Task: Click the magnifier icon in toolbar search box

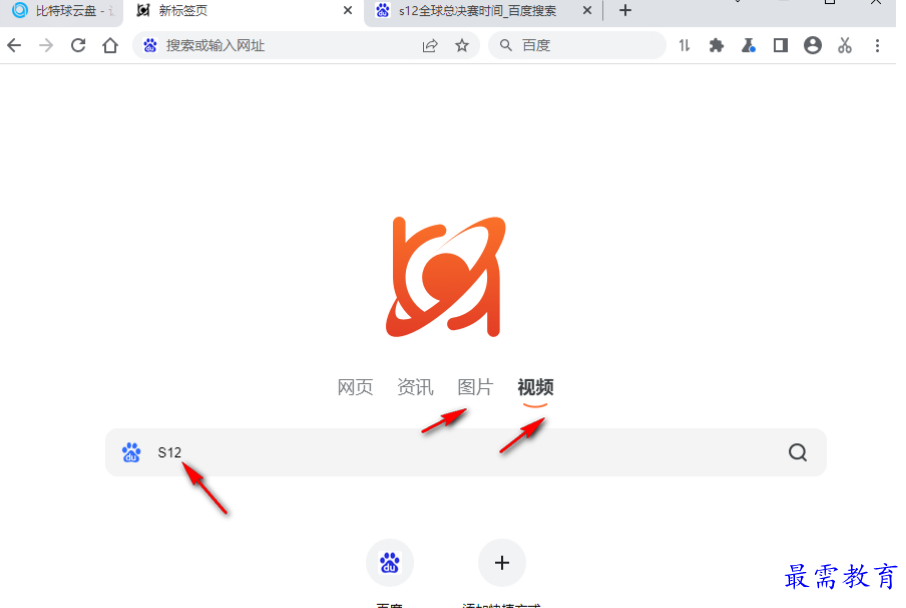Action: (x=506, y=46)
